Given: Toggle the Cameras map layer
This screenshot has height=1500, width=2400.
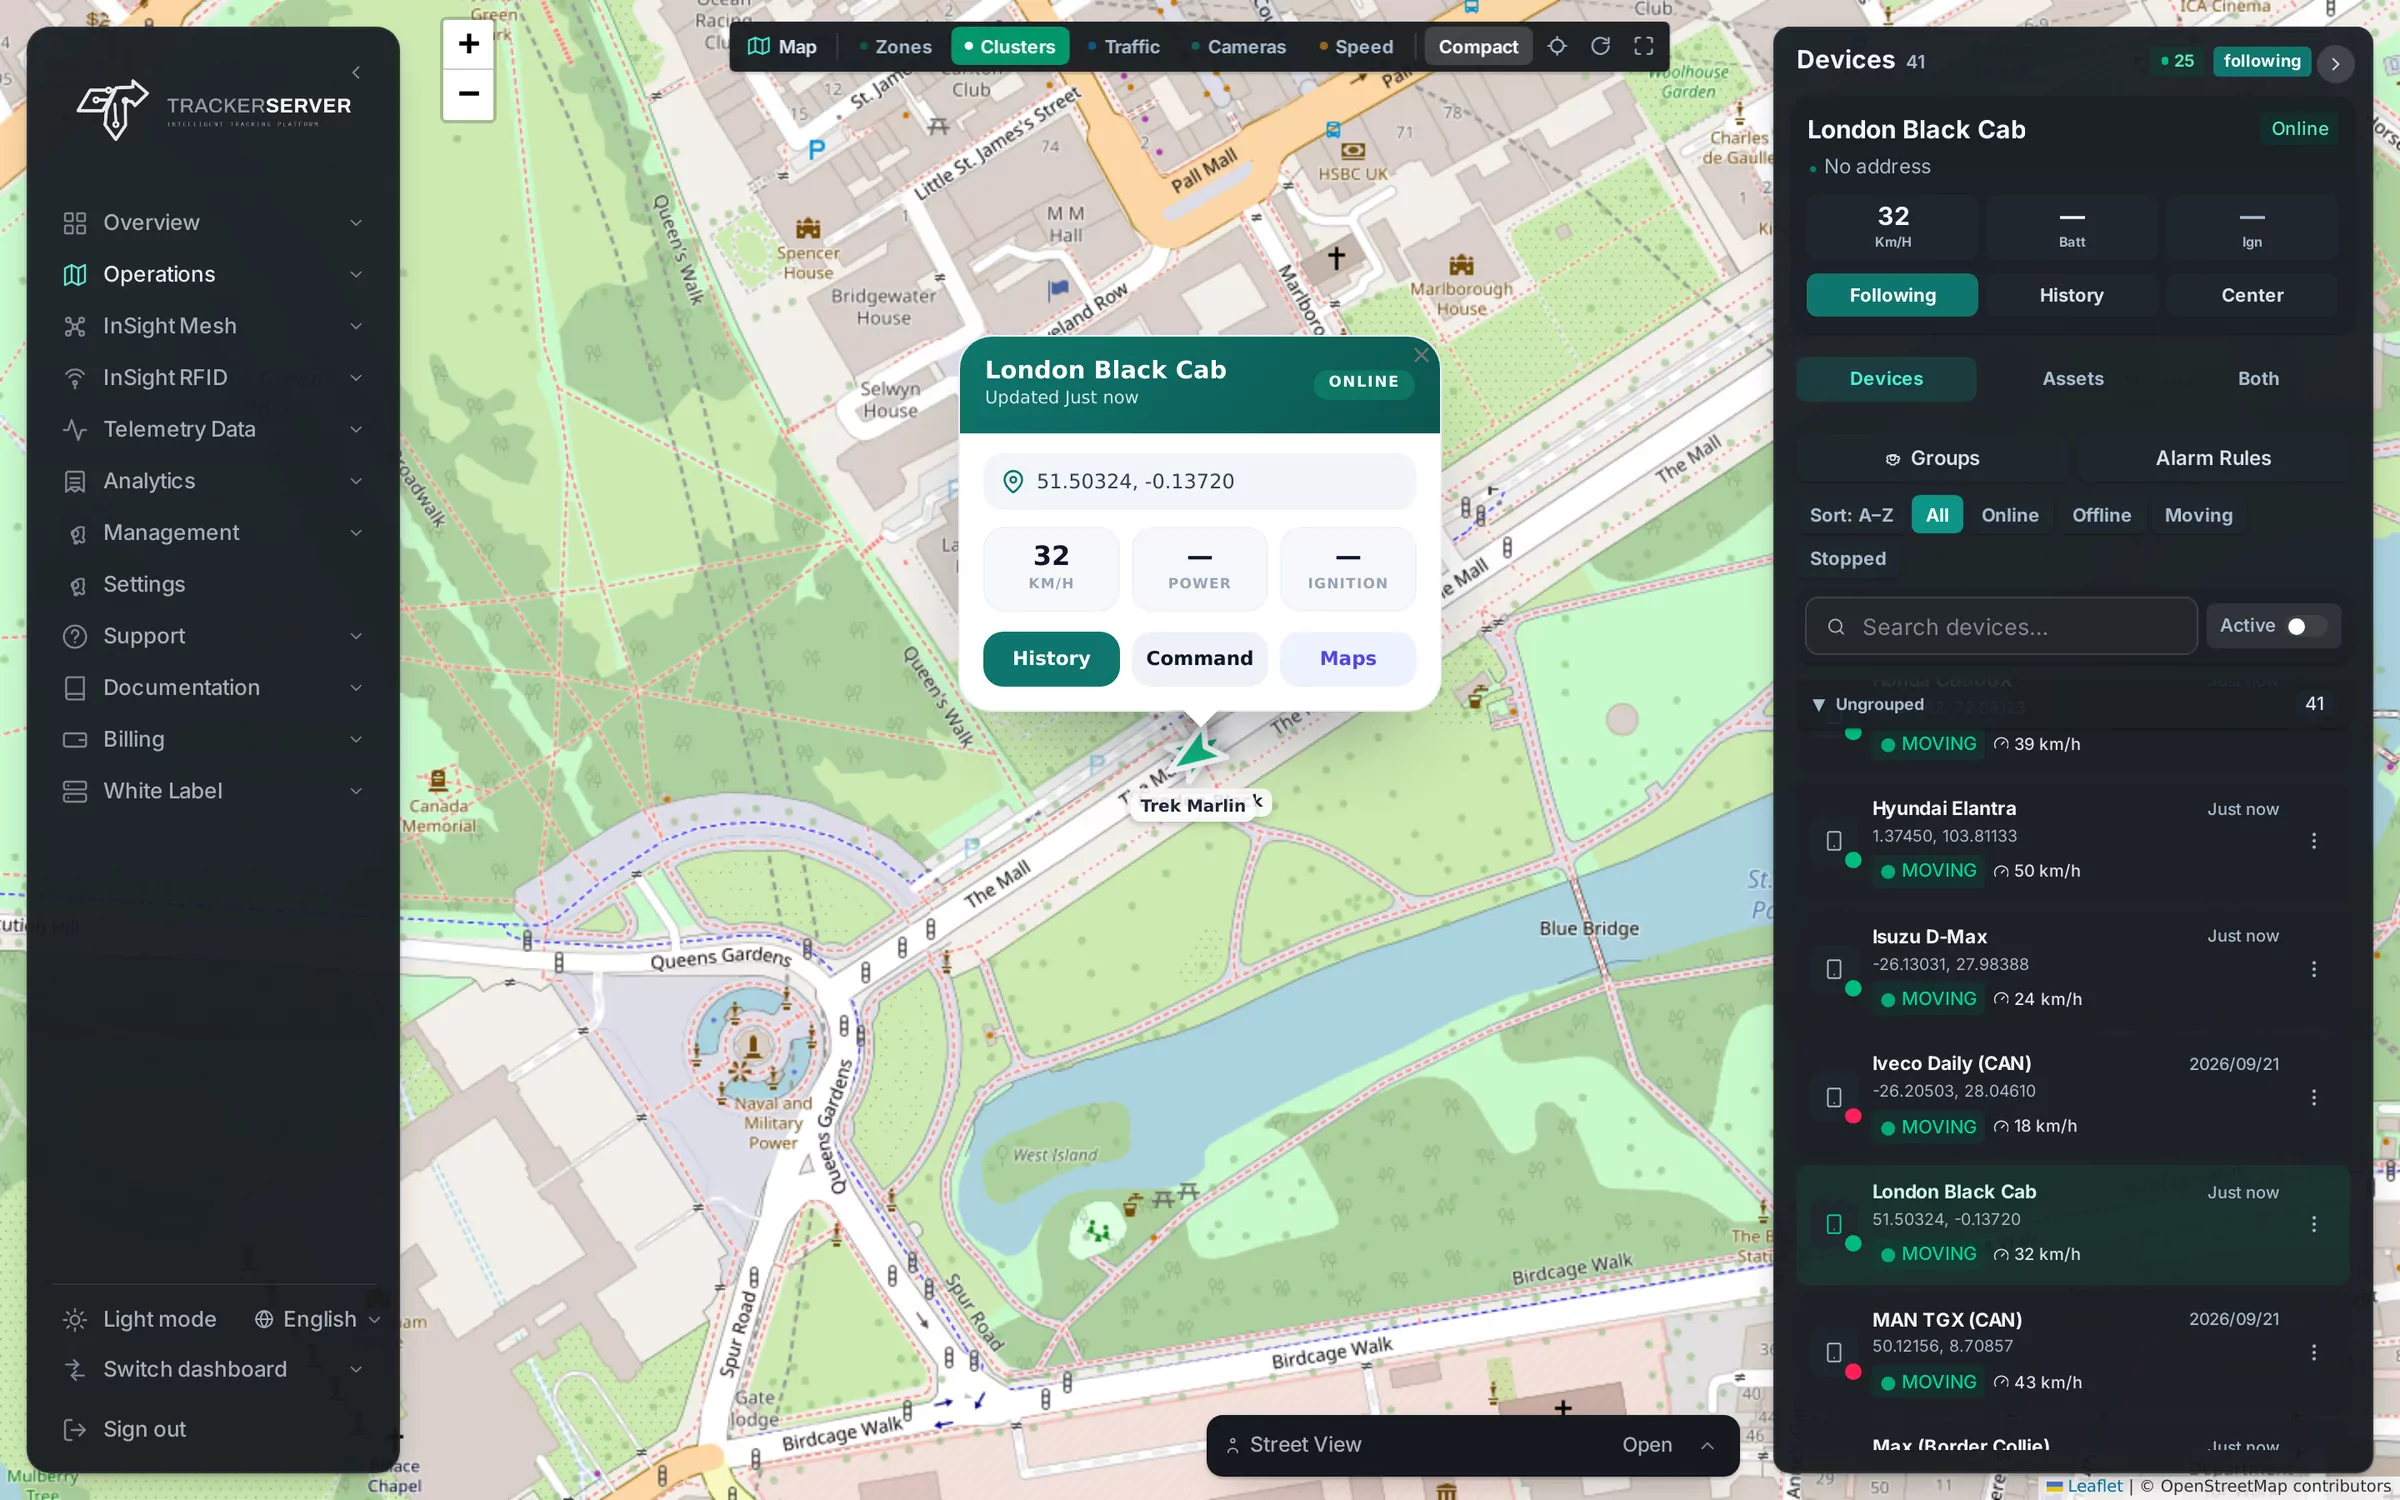Looking at the screenshot, I should 1238,47.
